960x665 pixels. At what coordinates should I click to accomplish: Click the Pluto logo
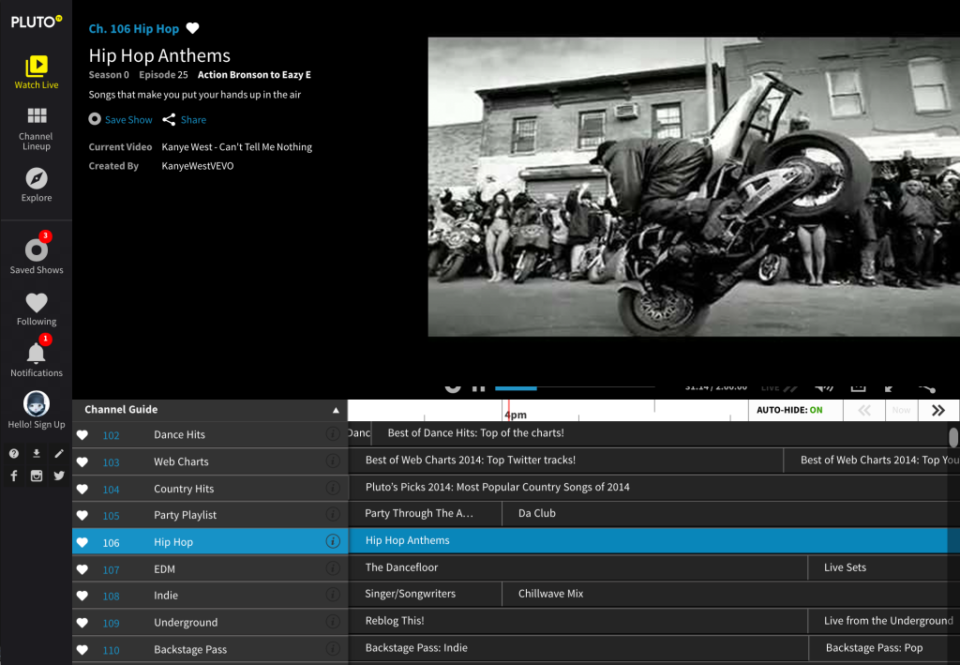[x=36, y=21]
